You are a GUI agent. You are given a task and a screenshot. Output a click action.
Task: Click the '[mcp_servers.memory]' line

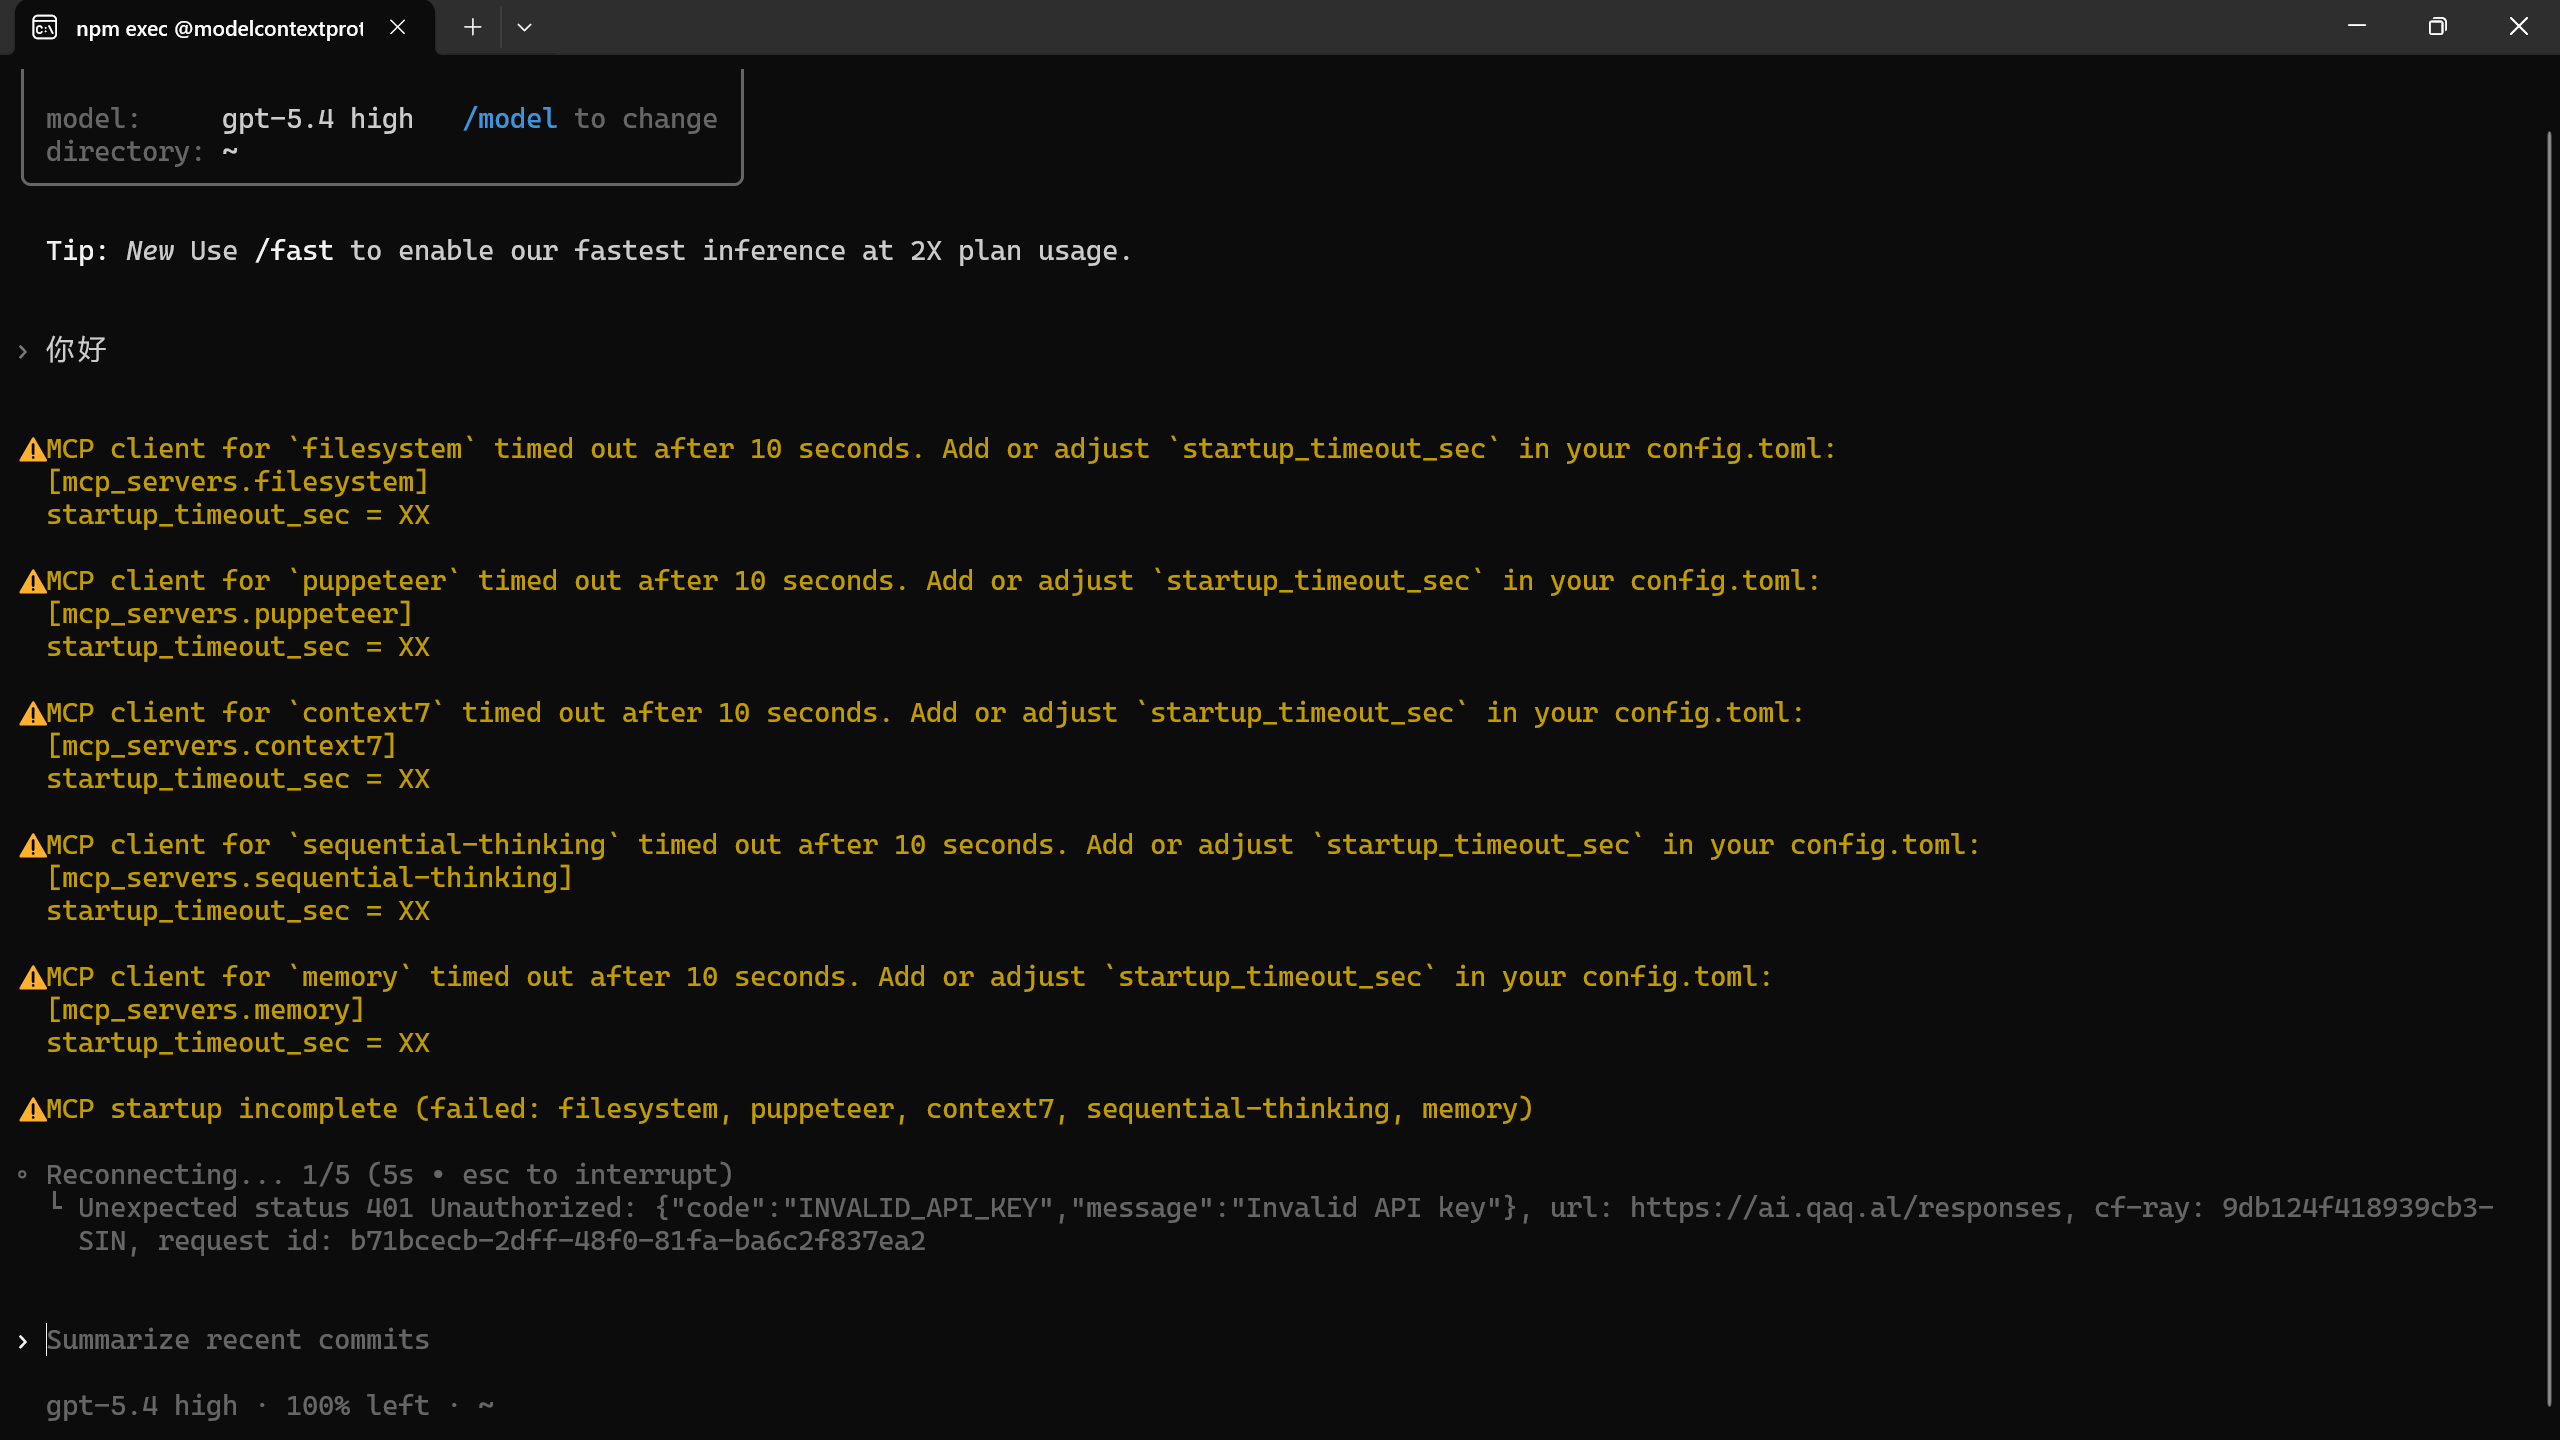click(x=205, y=1010)
